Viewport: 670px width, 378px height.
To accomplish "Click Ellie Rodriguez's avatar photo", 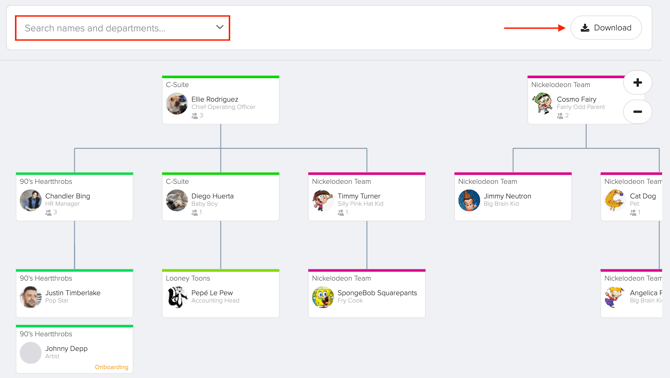I will pos(177,103).
